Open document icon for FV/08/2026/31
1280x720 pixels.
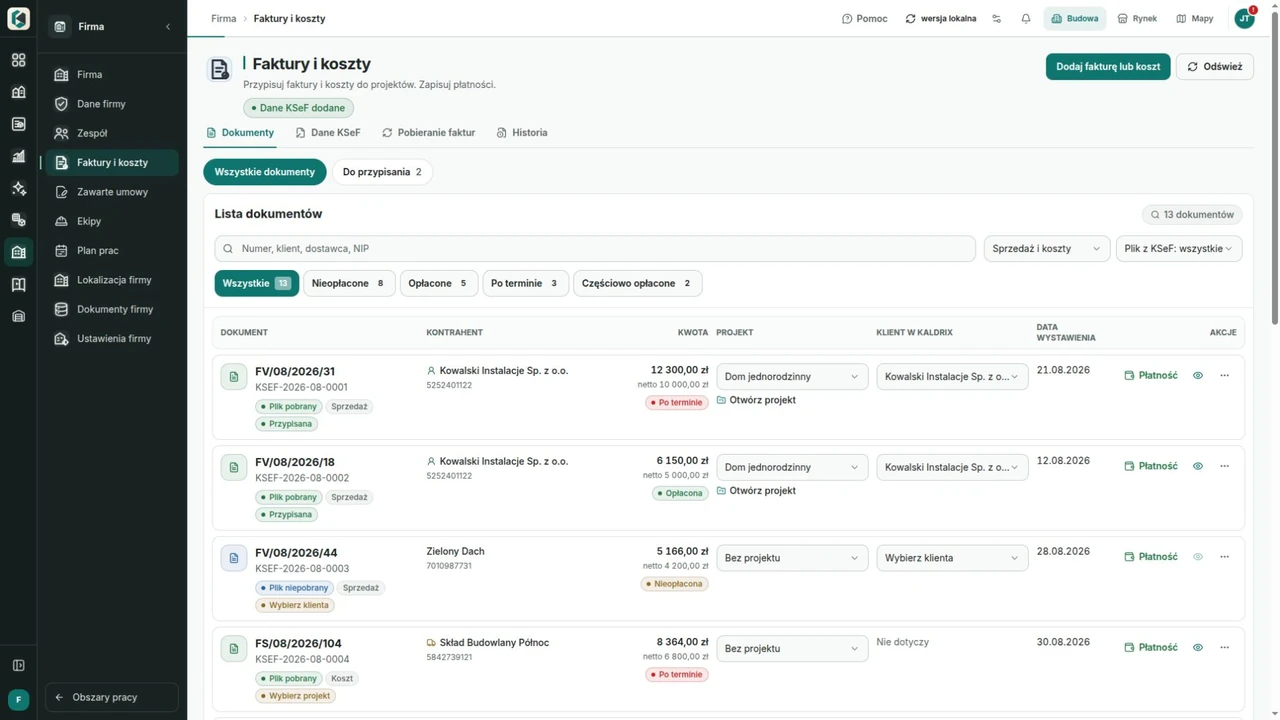tap(234, 377)
